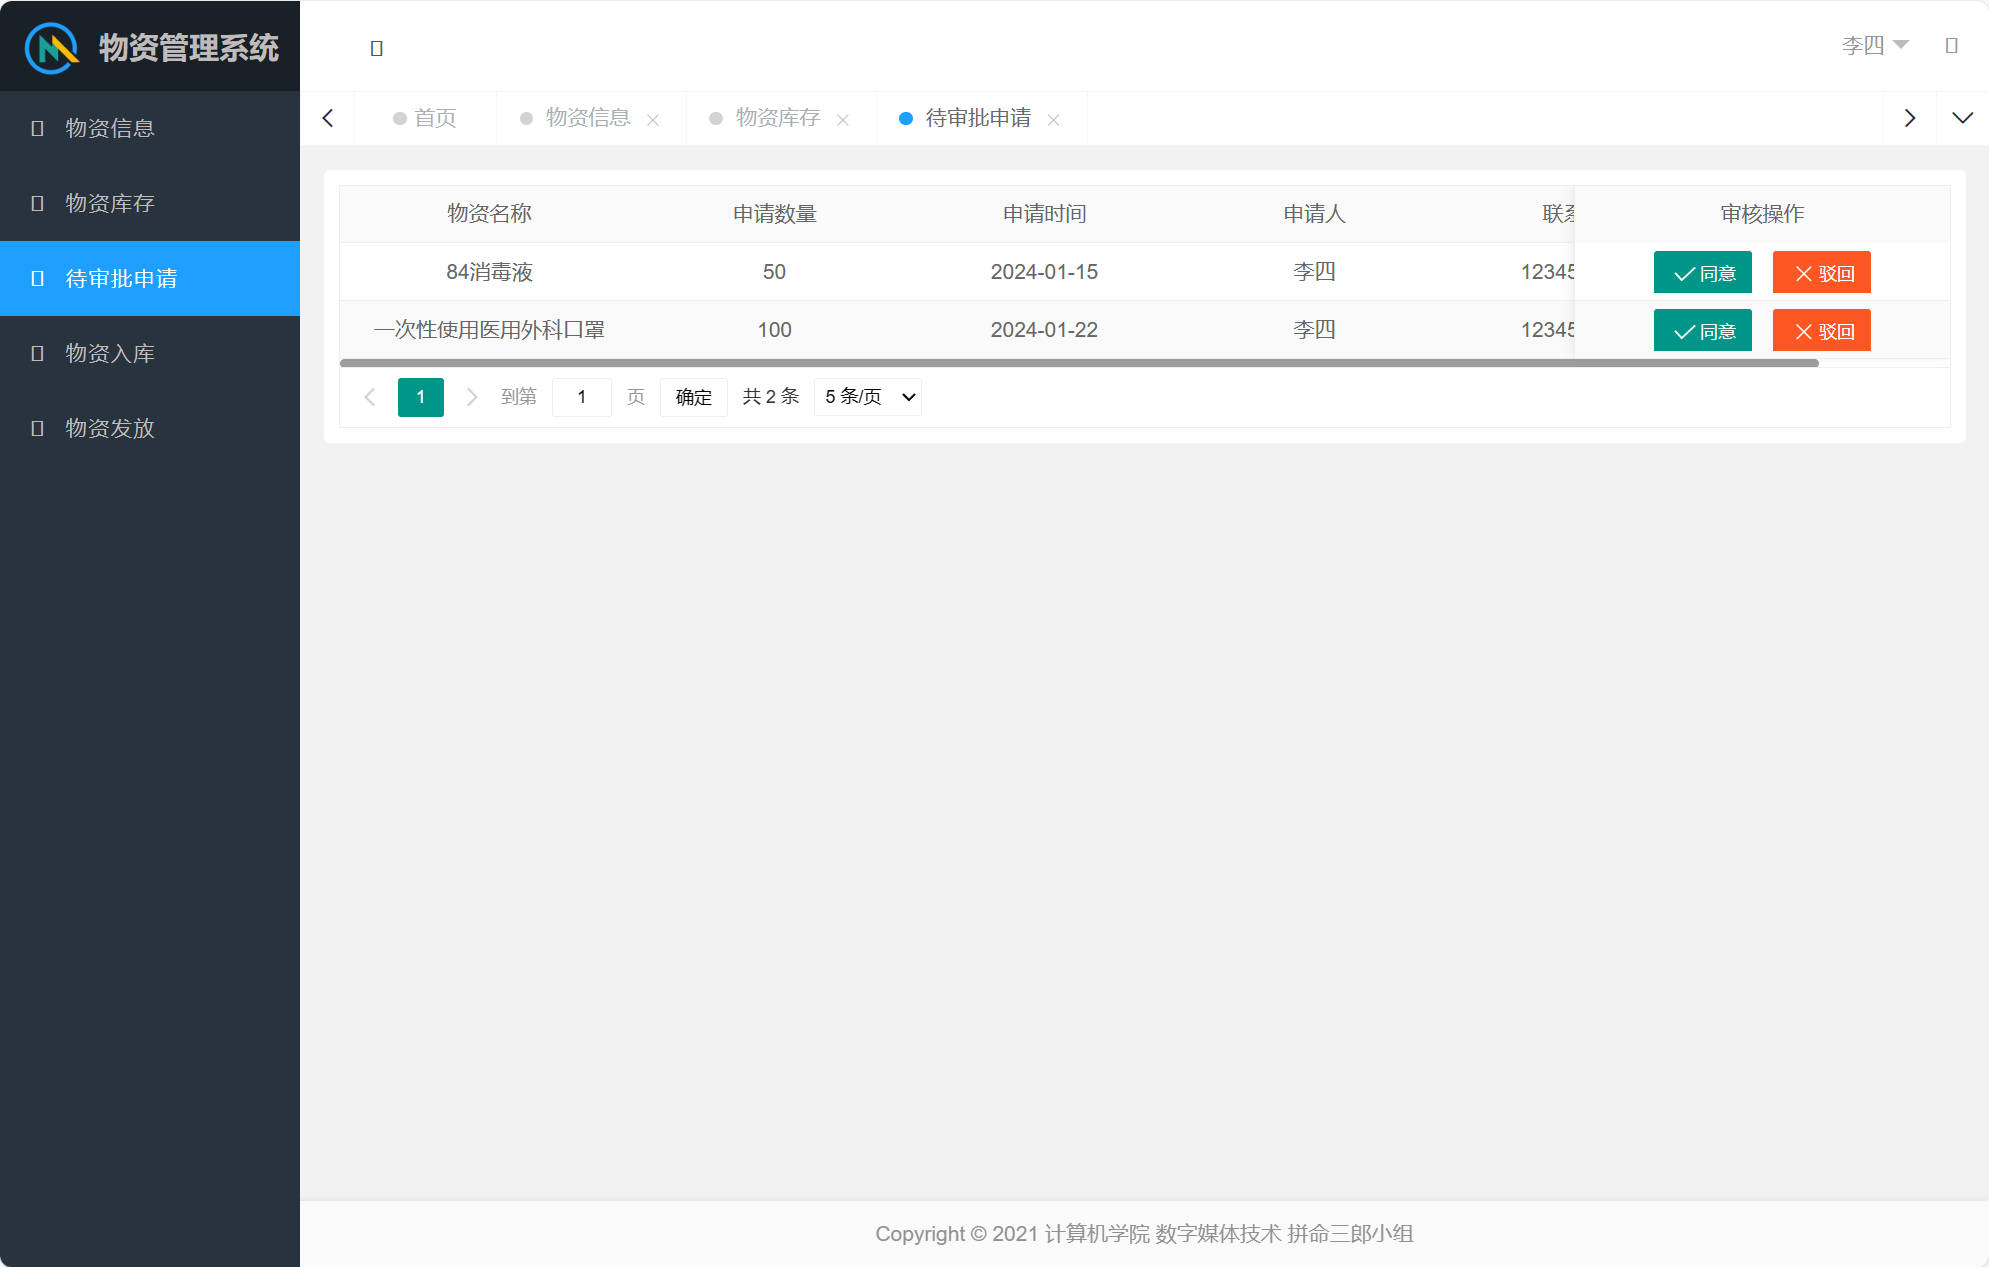Viewport: 1989px width, 1267px height.
Task: Click the 物资发放 sidebar menu icon
Action: 37,428
